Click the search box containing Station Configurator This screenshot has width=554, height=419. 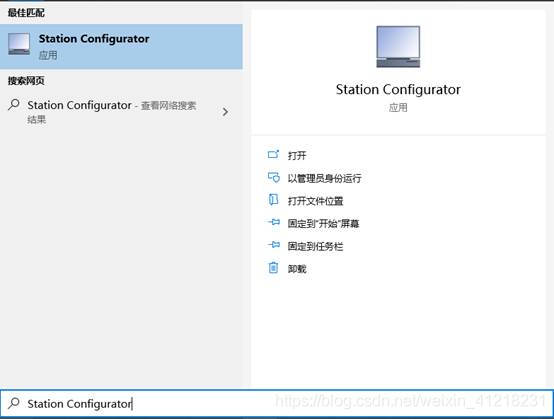click(x=277, y=403)
